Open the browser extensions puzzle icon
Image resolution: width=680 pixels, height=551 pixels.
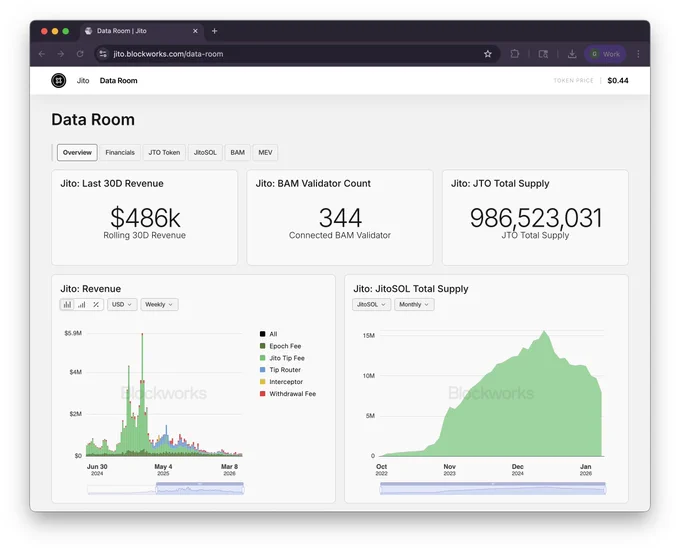(x=515, y=54)
